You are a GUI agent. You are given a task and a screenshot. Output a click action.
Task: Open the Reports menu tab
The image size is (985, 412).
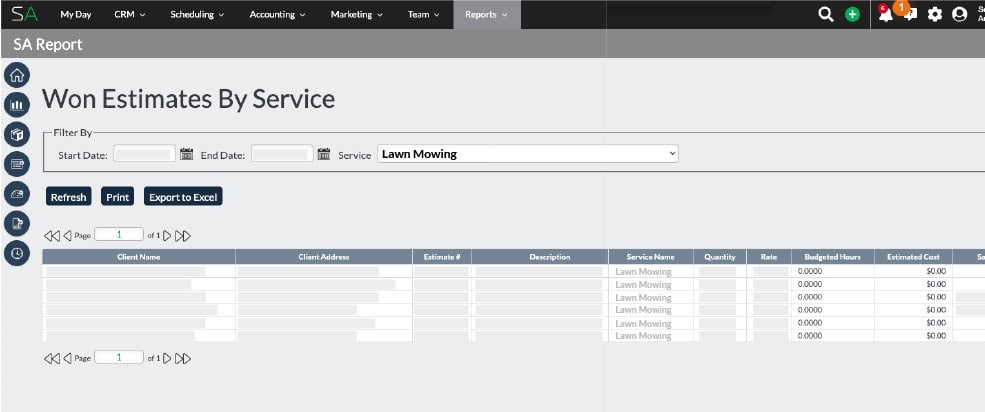pyautogui.click(x=486, y=14)
